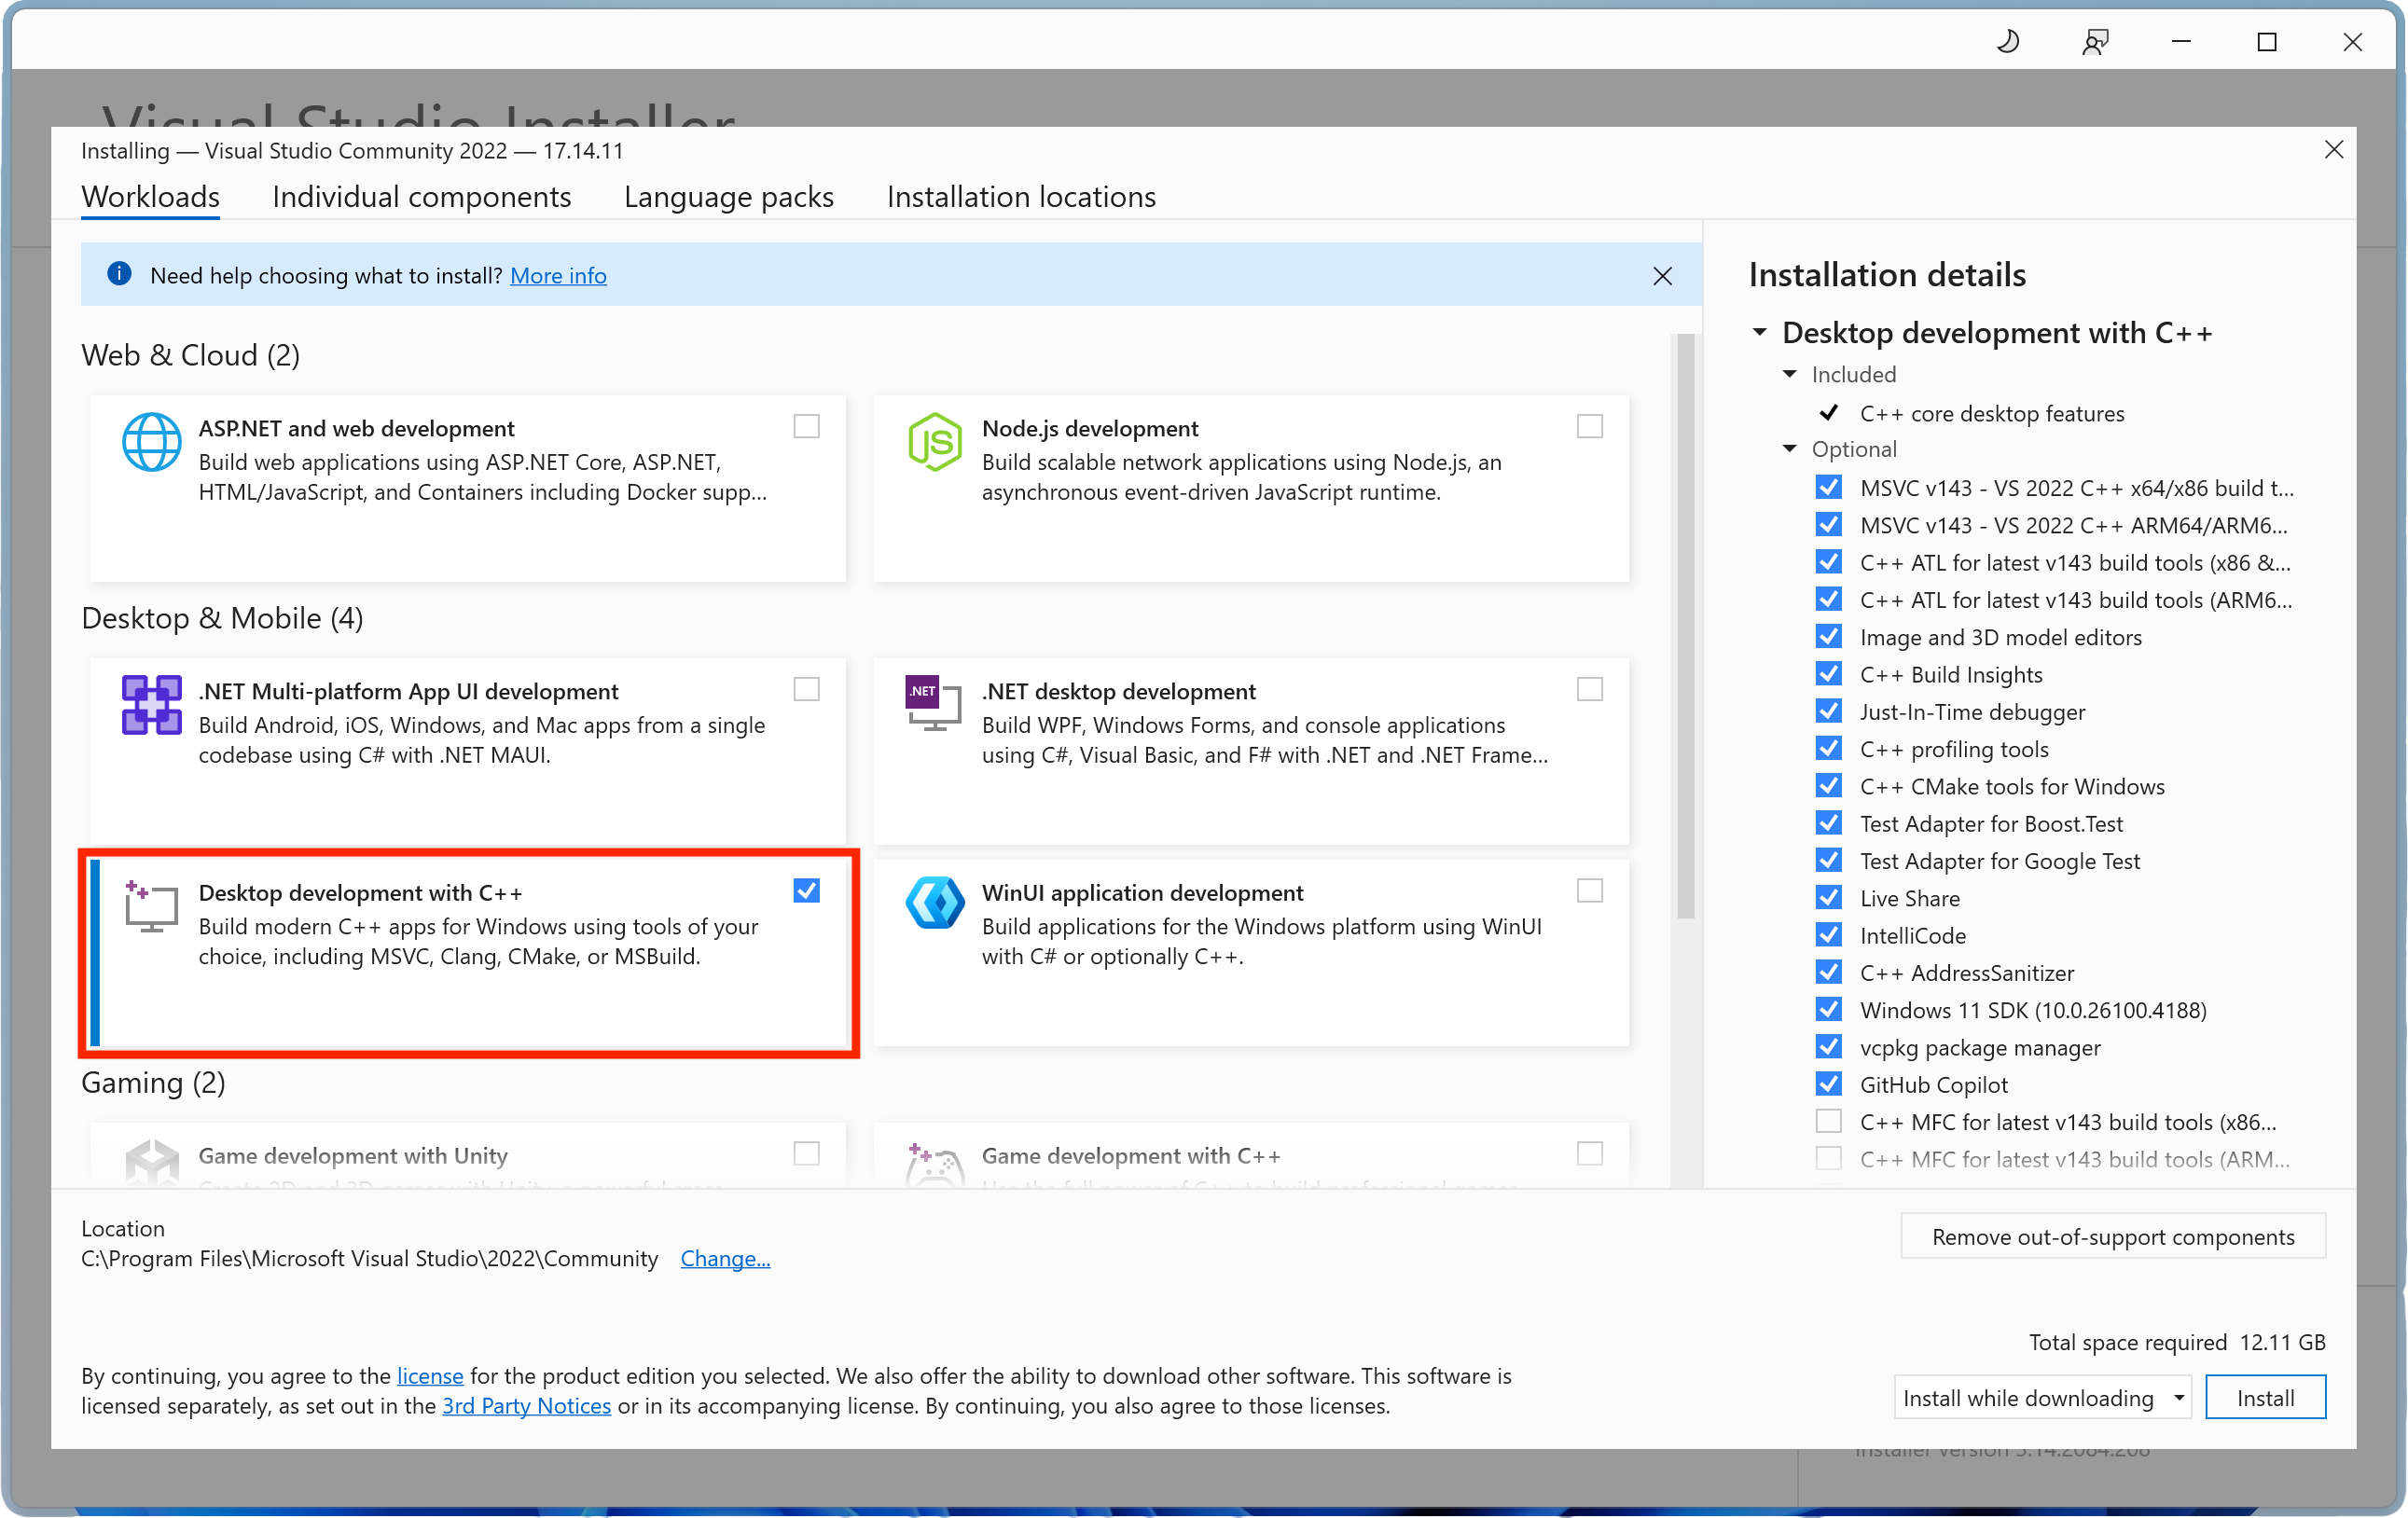
Task: Collapse the Optional components section
Action: coord(1789,449)
